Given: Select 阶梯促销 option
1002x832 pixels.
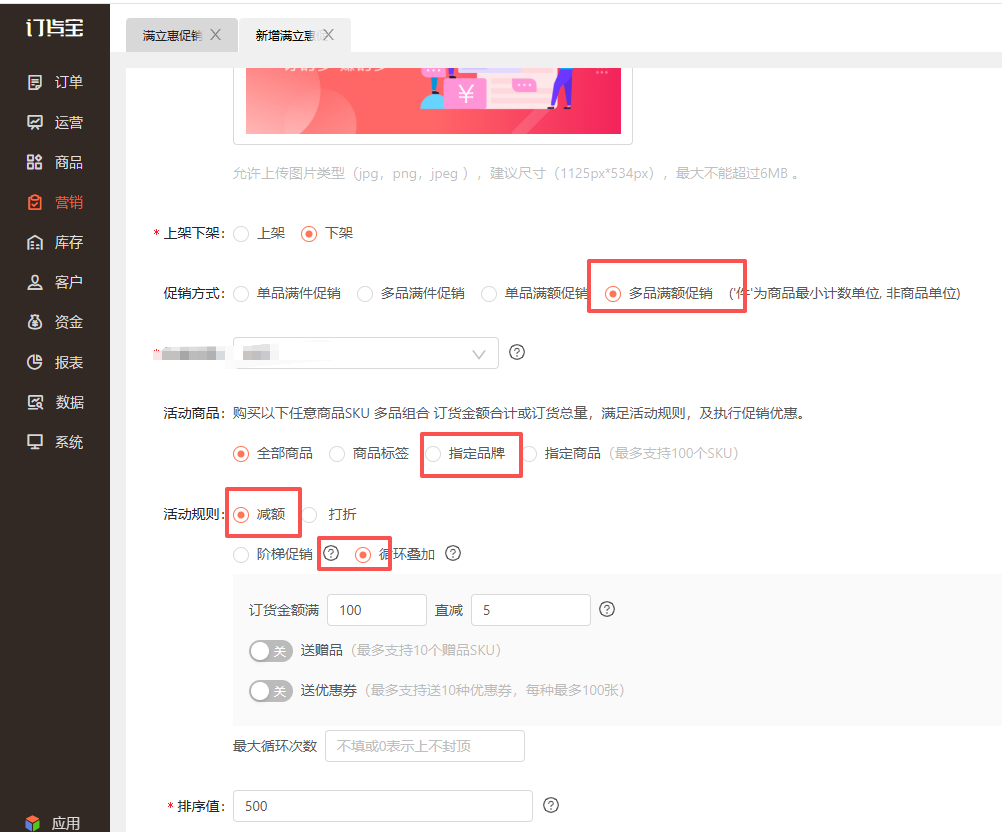Looking at the screenshot, I should (x=241, y=555).
